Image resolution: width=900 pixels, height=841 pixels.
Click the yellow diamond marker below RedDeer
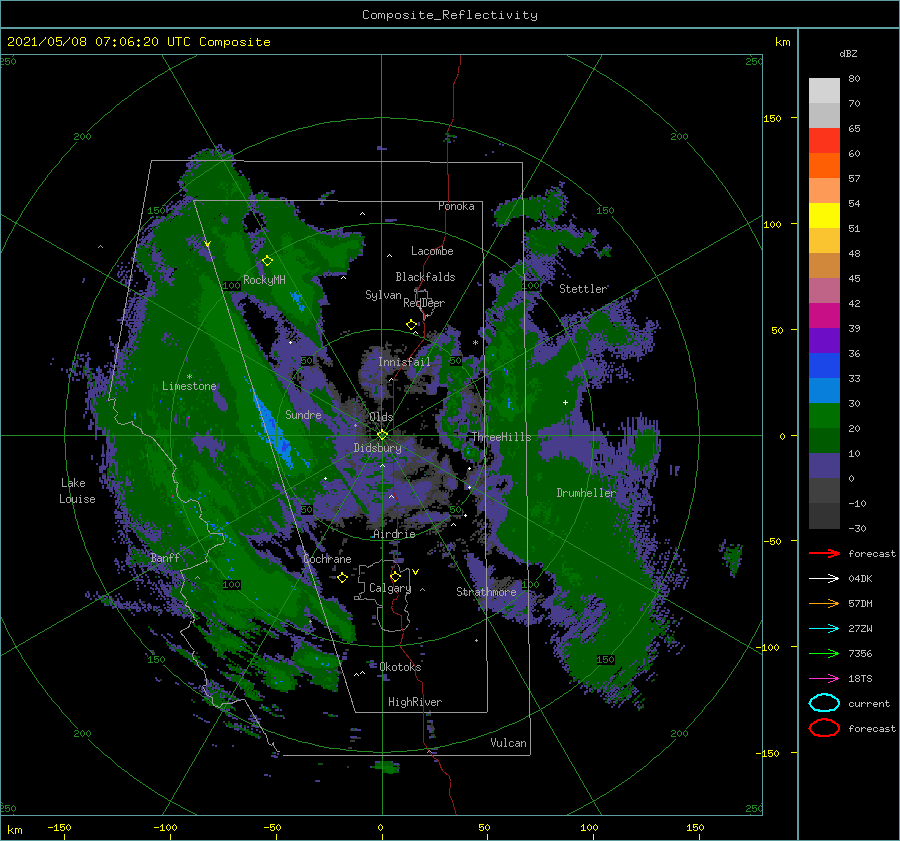coord(411,325)
